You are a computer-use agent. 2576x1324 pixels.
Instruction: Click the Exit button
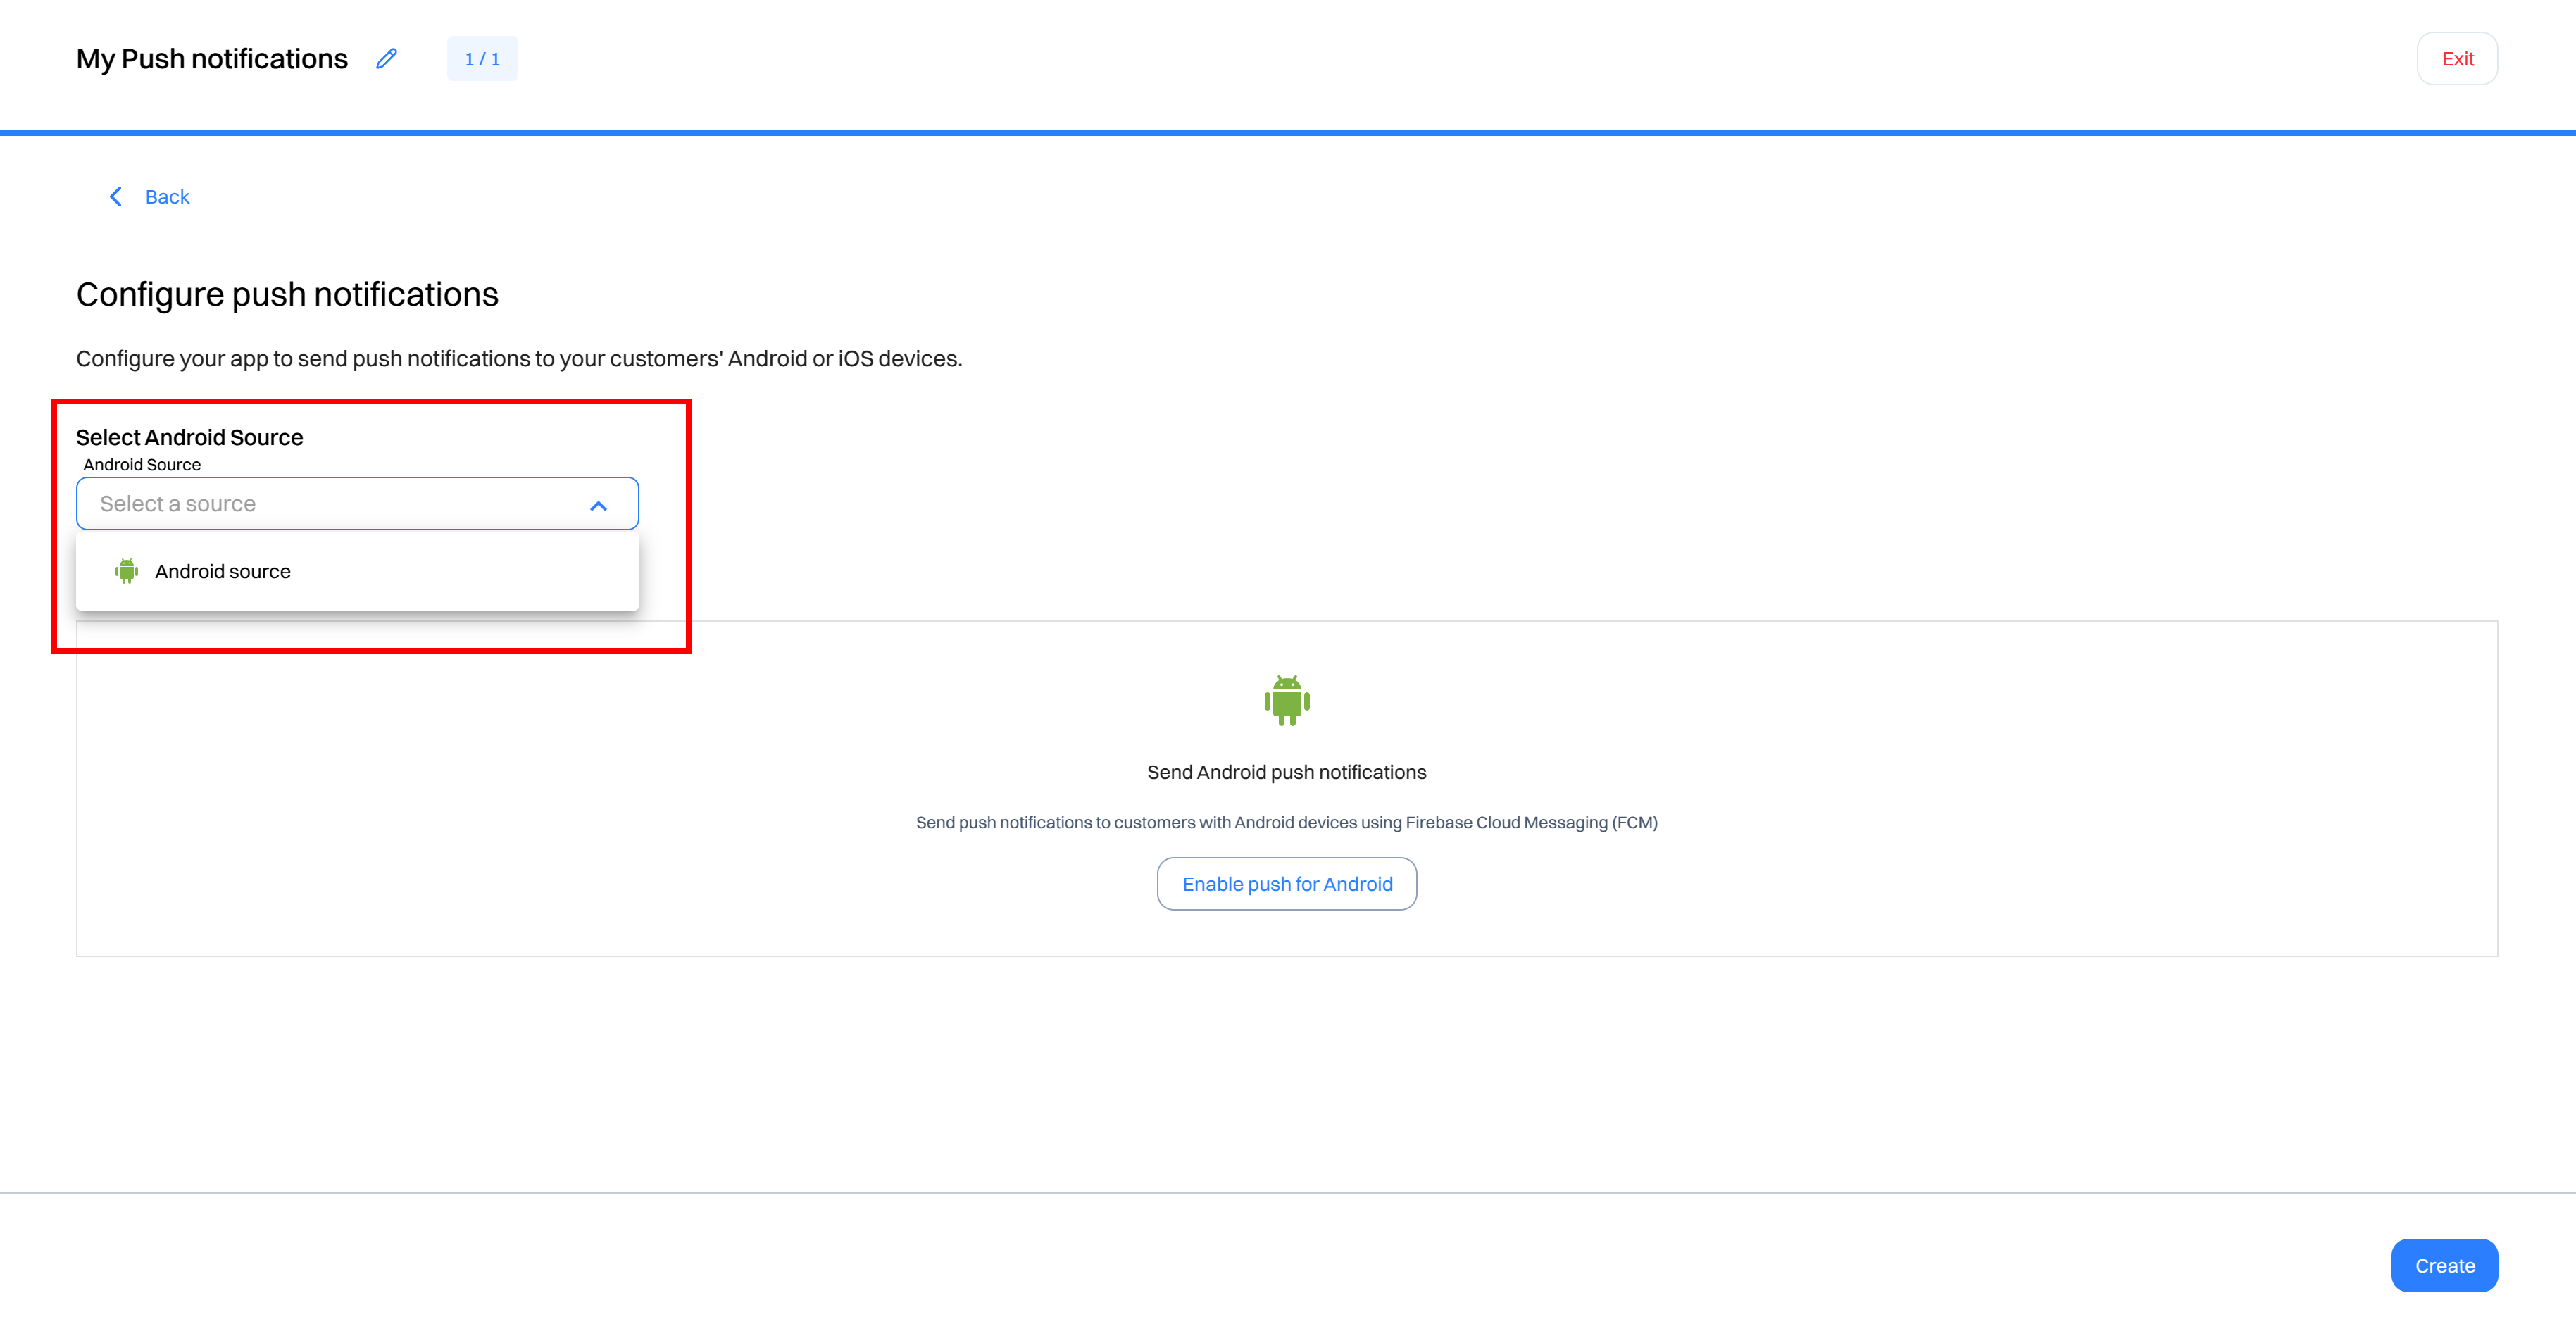tap(2457, 59)
